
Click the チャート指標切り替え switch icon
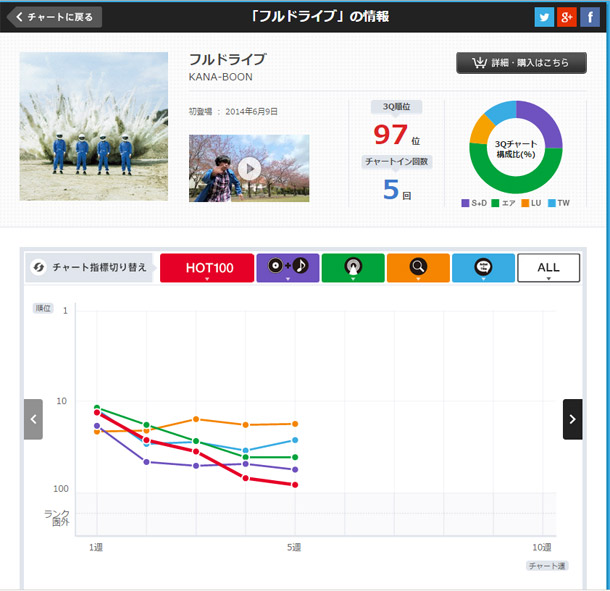[x=39, y=268]
